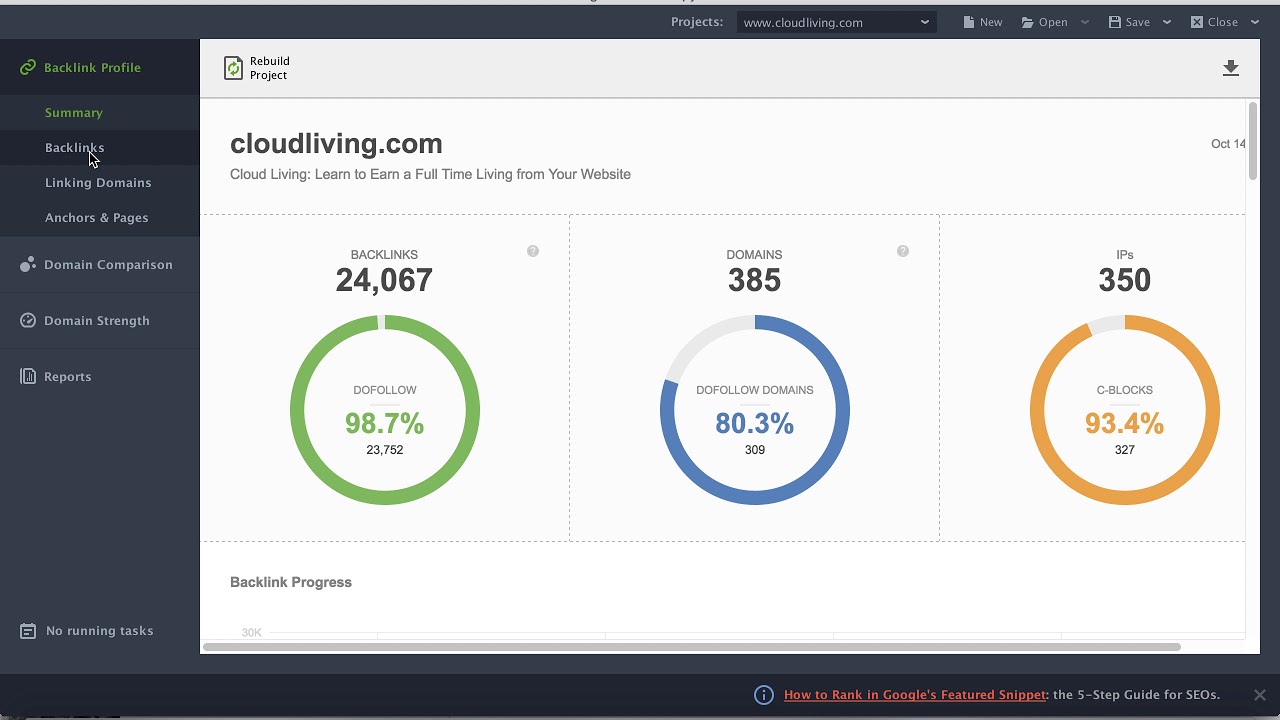Click the Reports document icon

27,377
